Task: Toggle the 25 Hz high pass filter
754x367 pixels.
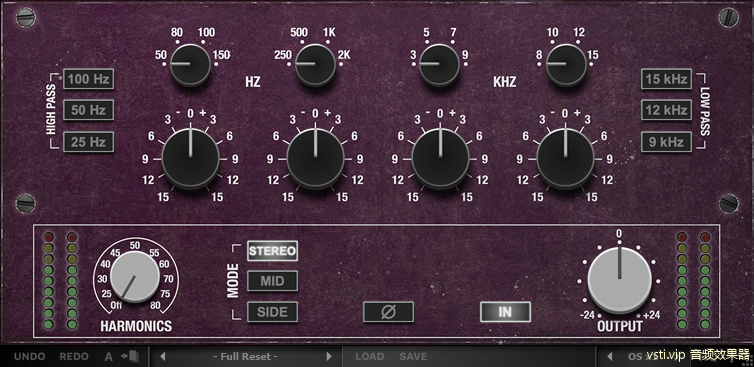Action: 88,142
